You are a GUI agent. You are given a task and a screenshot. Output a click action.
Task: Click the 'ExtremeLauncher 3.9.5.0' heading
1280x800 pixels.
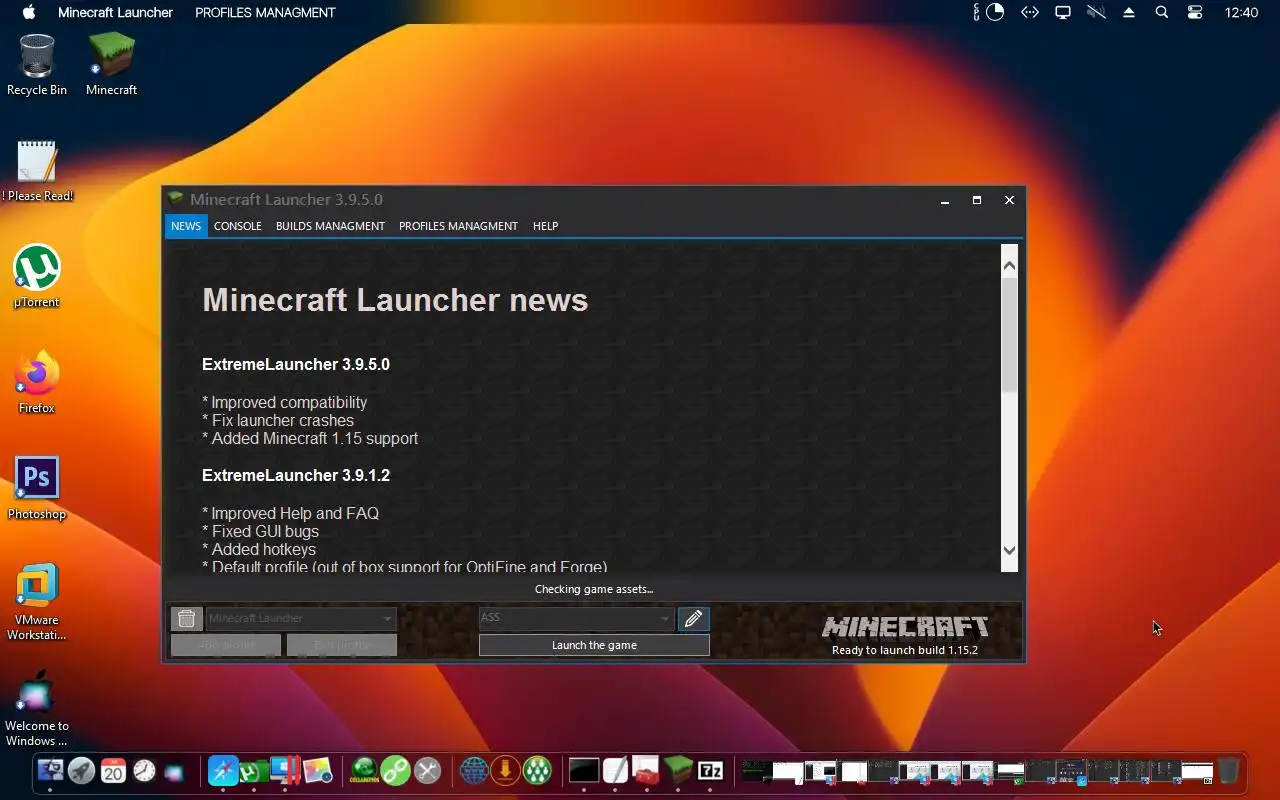click(x=296, y=364)
